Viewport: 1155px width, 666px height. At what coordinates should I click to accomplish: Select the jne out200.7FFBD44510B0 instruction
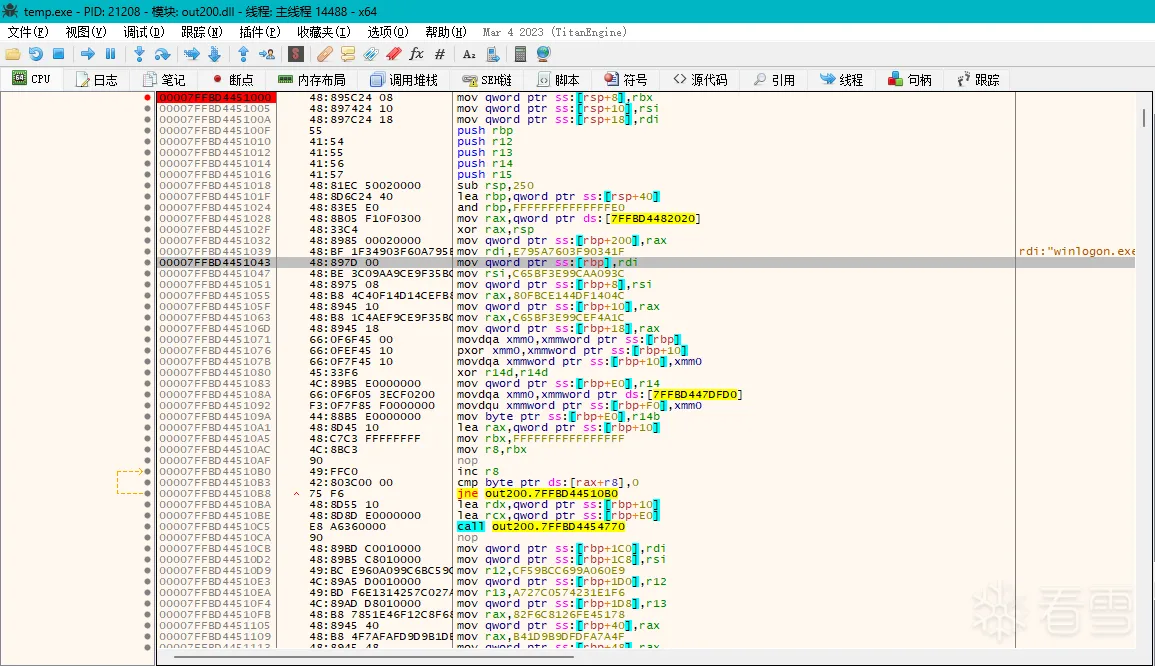(x=534, y=493)
